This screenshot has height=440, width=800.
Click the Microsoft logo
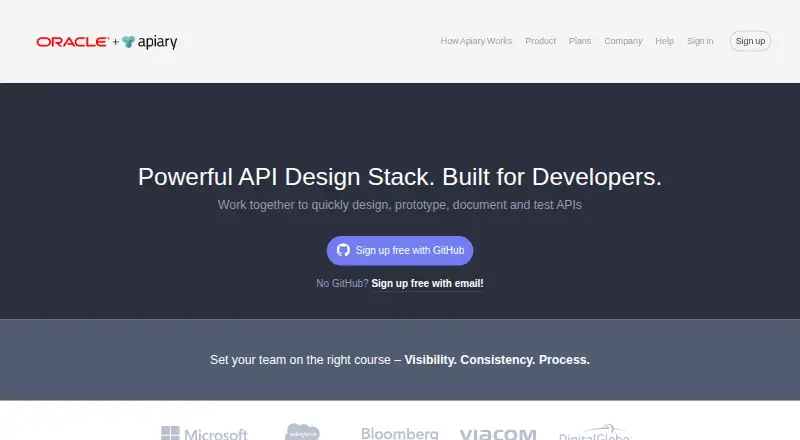(204, 433)
